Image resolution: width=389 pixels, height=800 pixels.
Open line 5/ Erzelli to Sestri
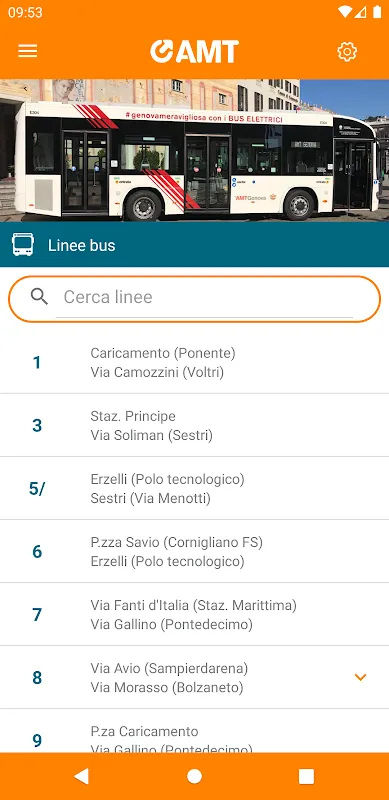coord(194,488)
